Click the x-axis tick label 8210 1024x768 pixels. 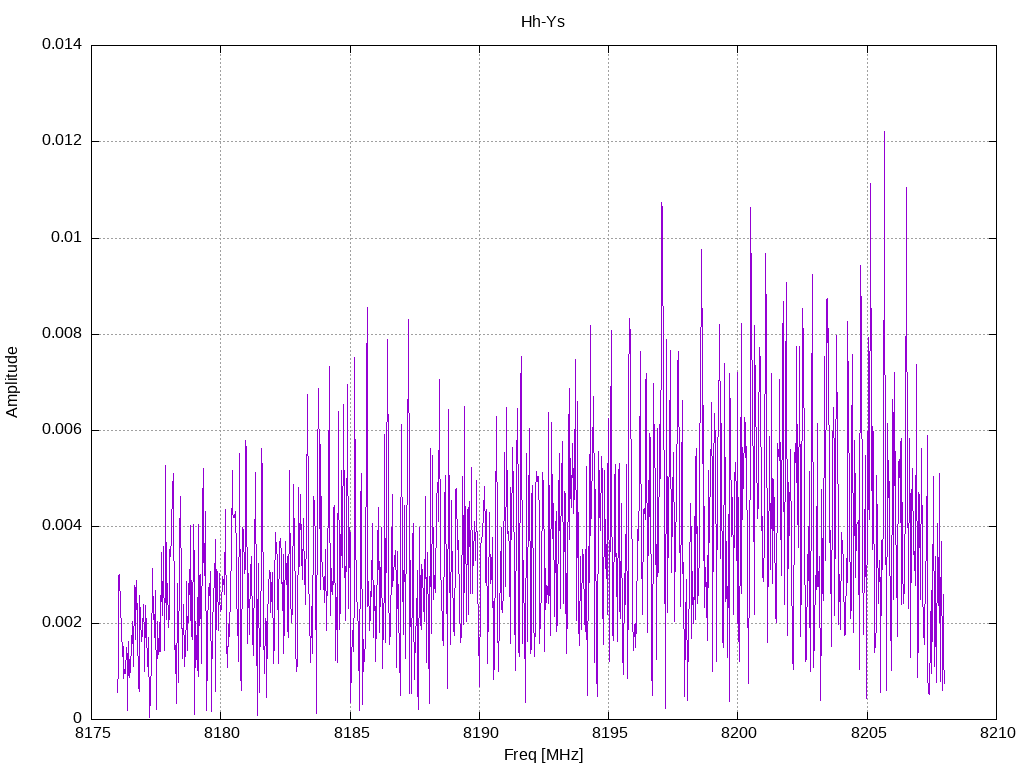[x=997, y=733]
